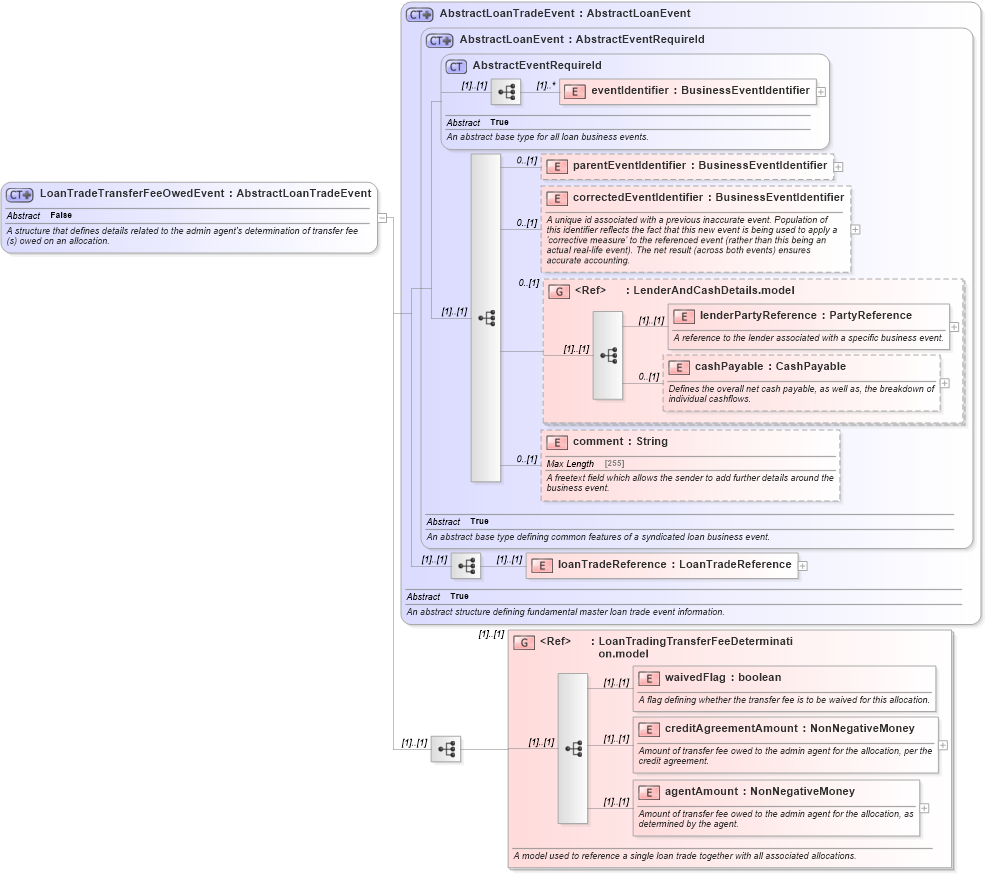Image resolution: width=986 pixels, height=874 pixels.
Task: Click the sequence compositor inside the transfer fee model
Action: click(x=572, y=747)
